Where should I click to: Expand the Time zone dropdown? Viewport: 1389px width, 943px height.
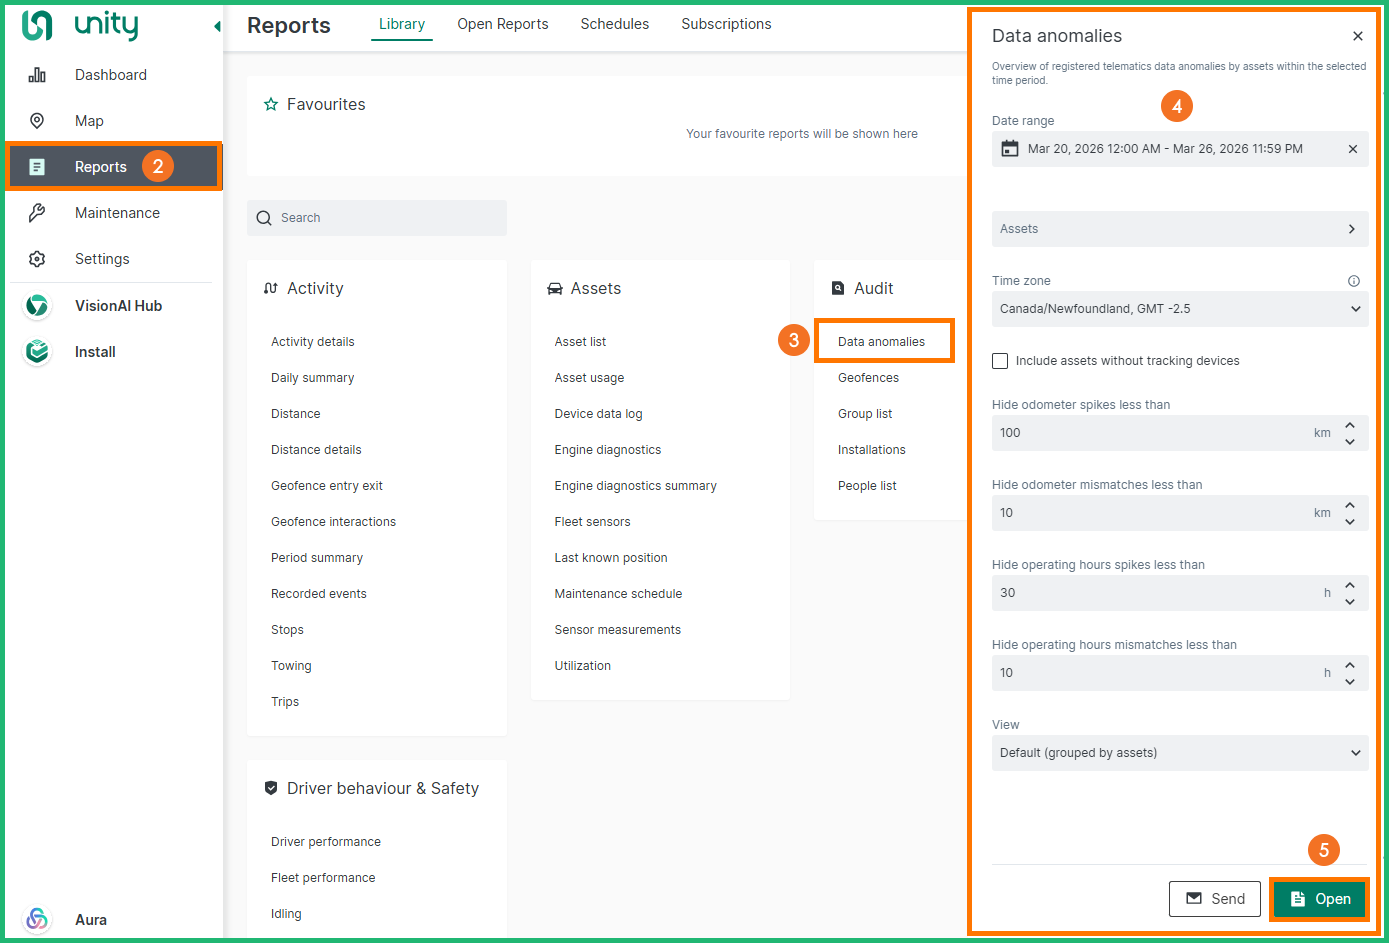coord(1179,309)
